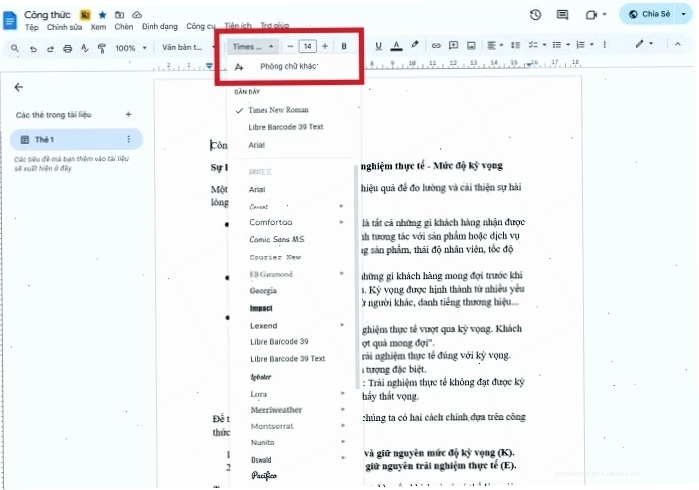
Task: Add a new document tab plus
Action: pyautogui.click(x=128, y=115)
